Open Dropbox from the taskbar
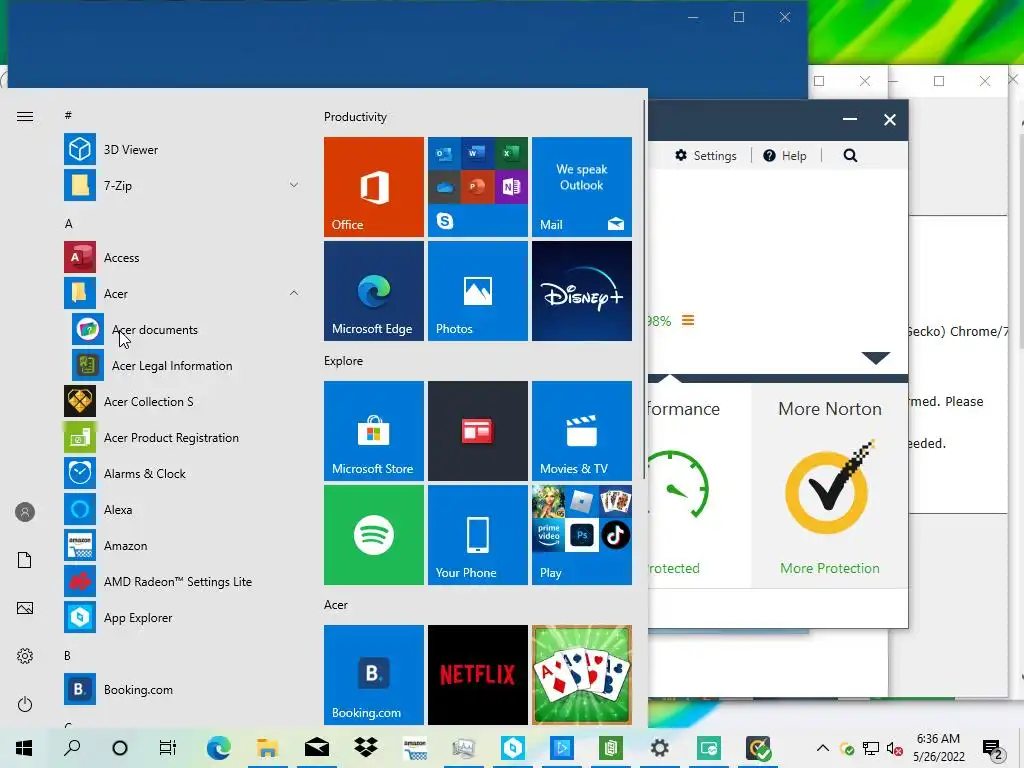 click(366, 748)
